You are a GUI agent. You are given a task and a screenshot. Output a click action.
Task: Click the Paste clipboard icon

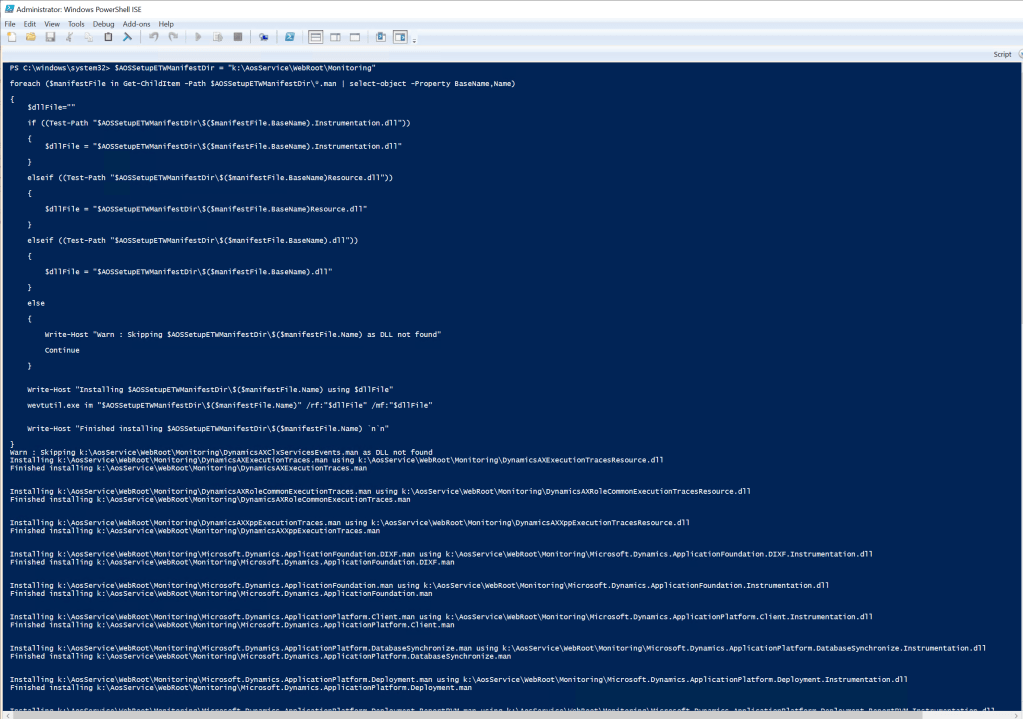point(108,37)
